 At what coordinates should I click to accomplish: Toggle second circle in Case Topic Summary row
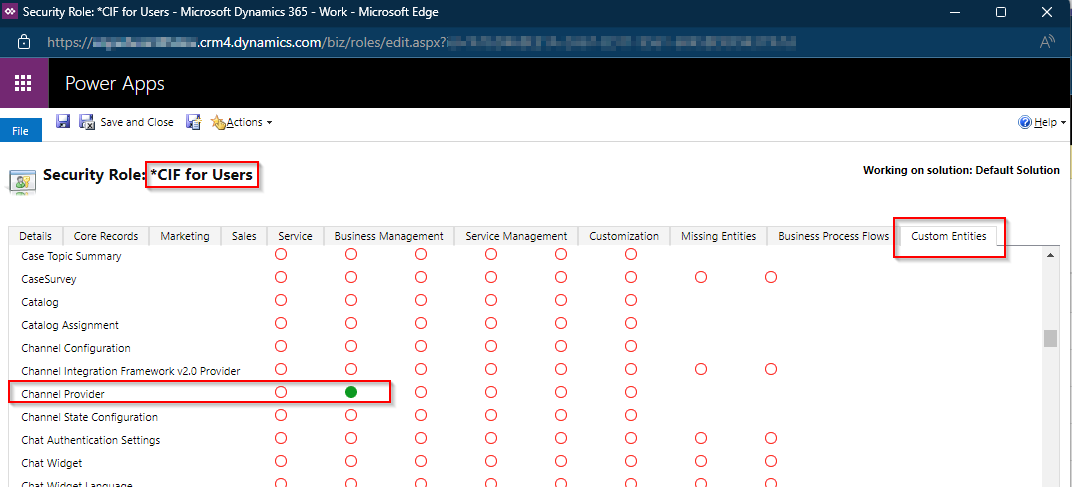[x=351, y=254]
